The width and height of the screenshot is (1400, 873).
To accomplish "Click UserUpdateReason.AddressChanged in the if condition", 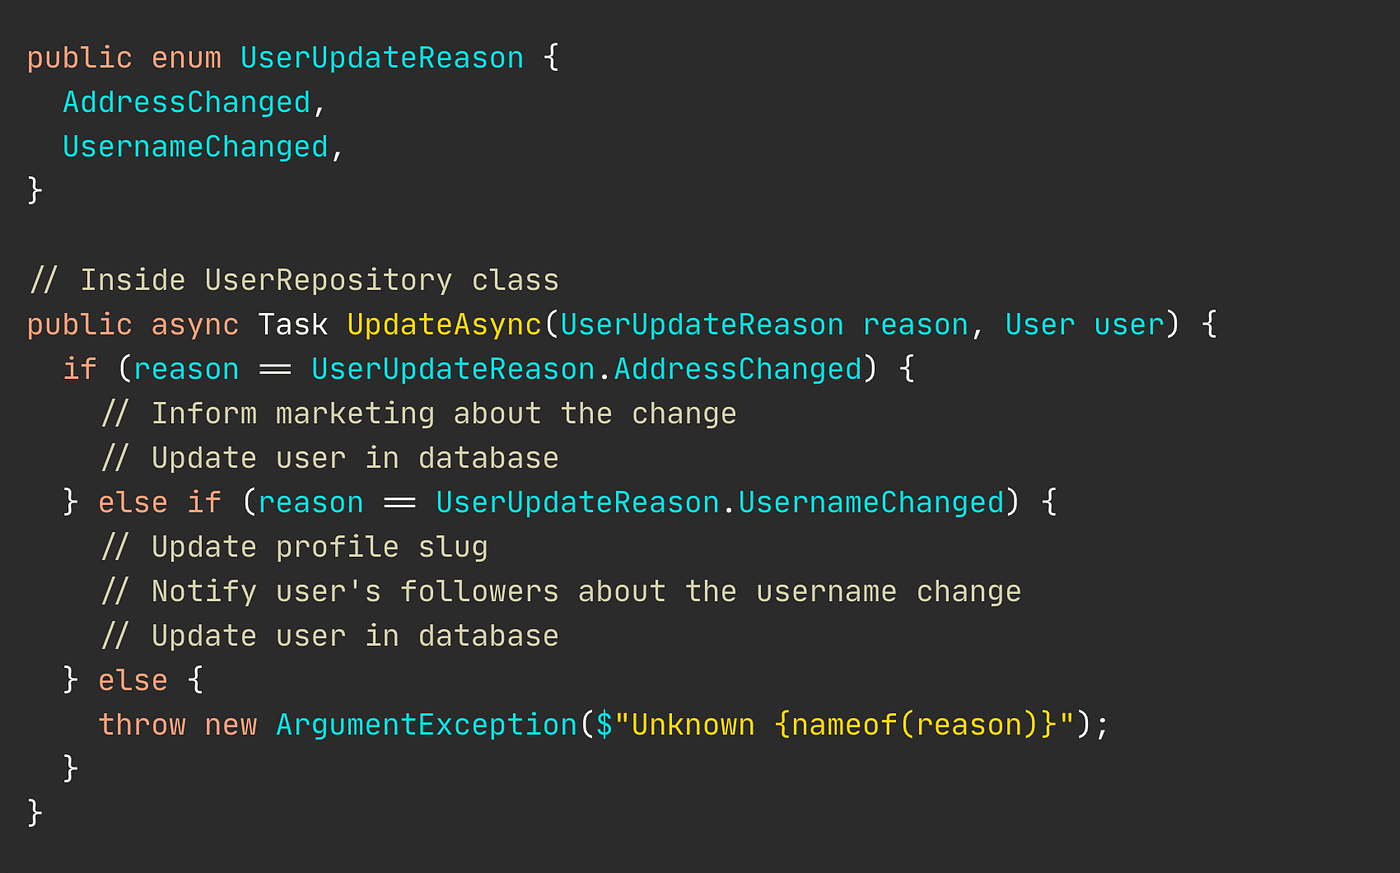I will [x=586, y=369].
